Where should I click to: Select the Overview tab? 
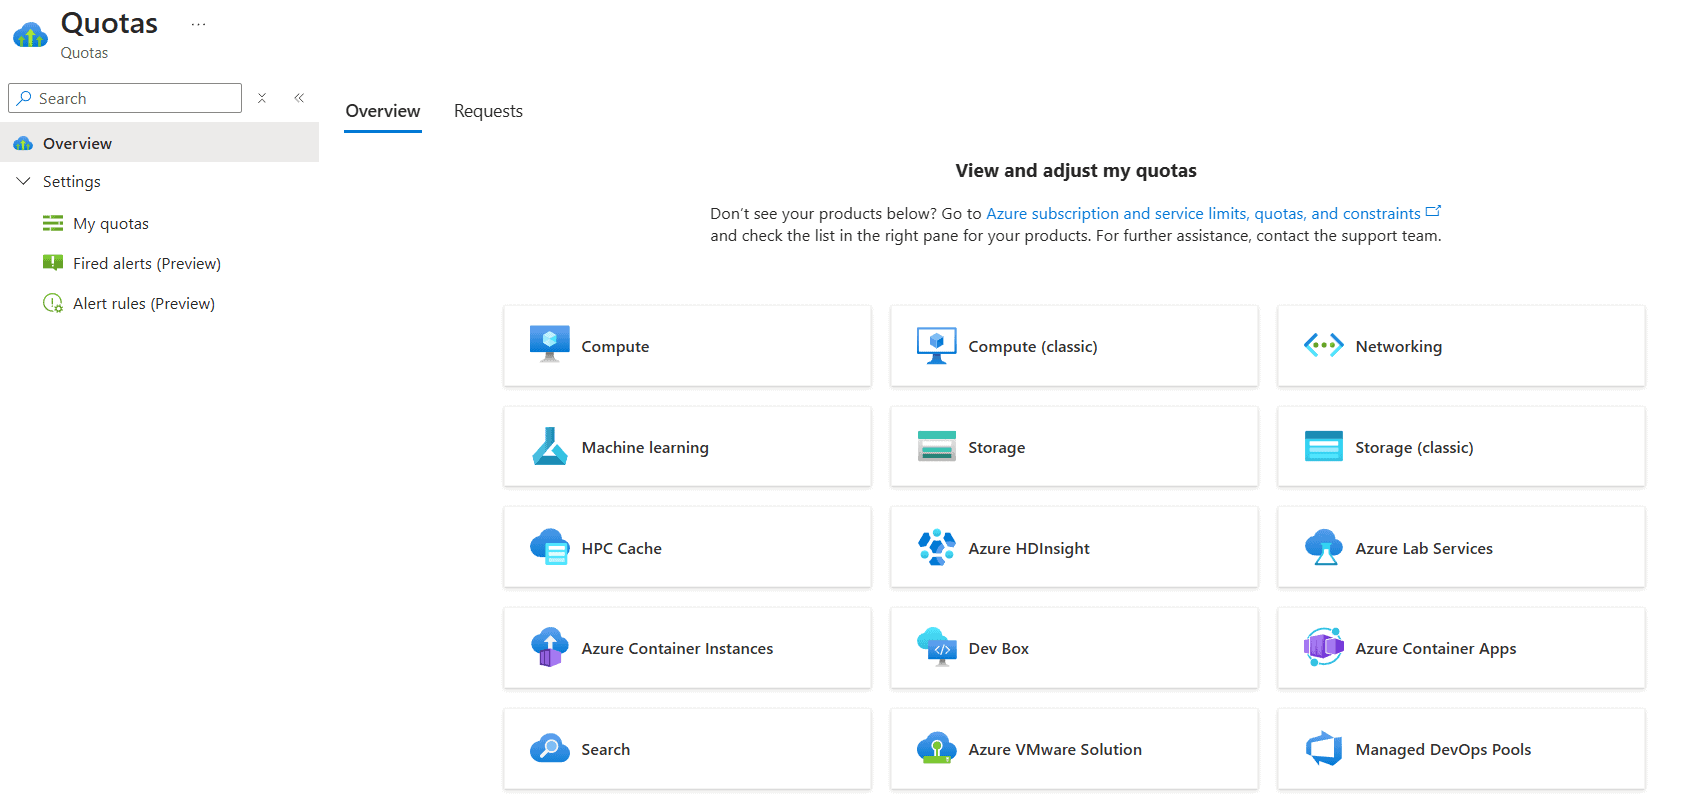pos(383,111)
